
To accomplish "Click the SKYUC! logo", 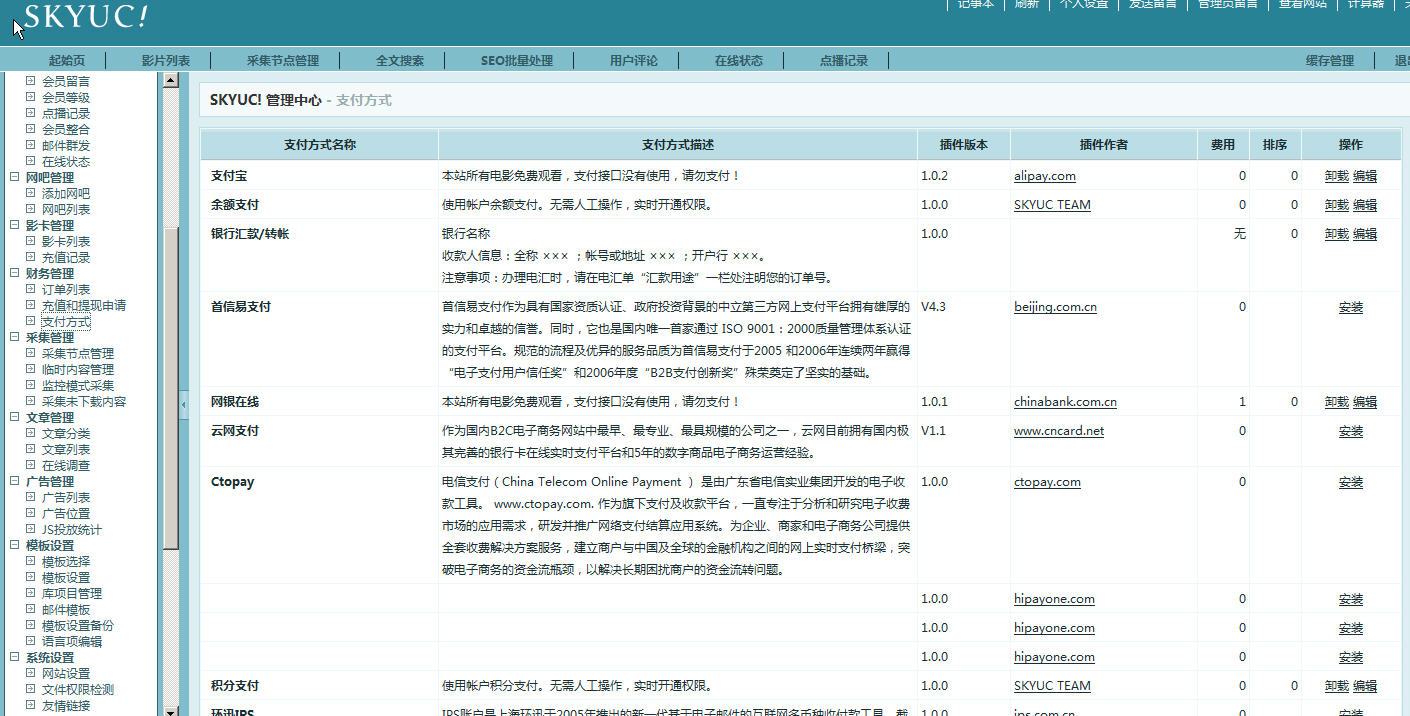I will coord(86,15).
